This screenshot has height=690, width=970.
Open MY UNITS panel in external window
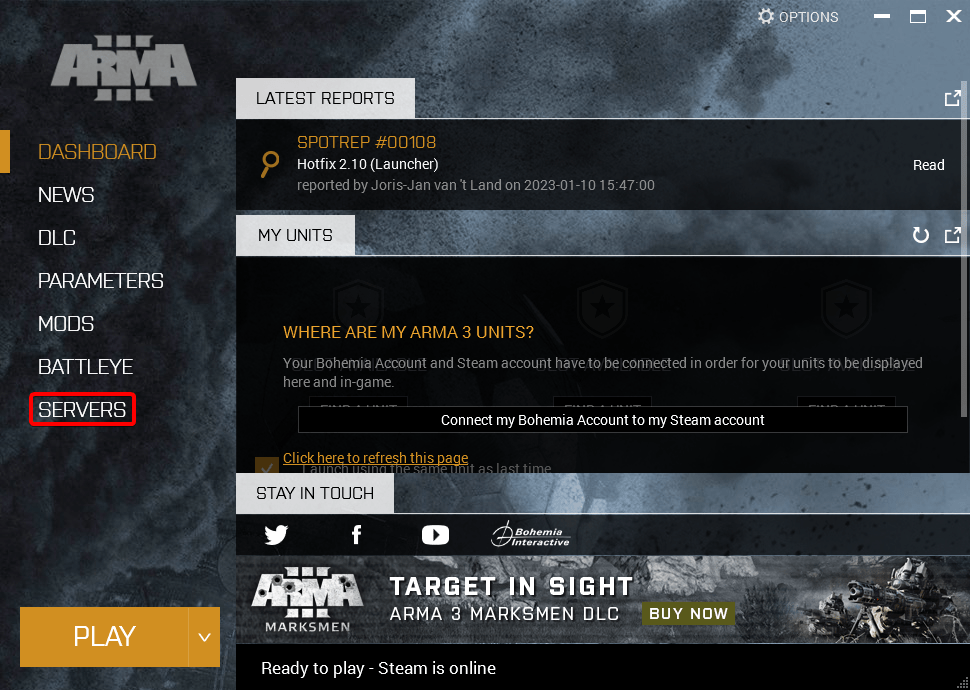952,235
